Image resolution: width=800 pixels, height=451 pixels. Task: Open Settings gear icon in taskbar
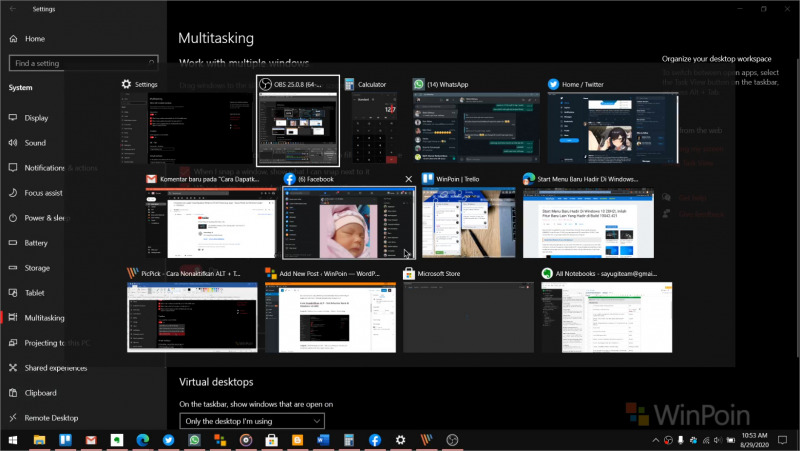click(x=401, y=440)
